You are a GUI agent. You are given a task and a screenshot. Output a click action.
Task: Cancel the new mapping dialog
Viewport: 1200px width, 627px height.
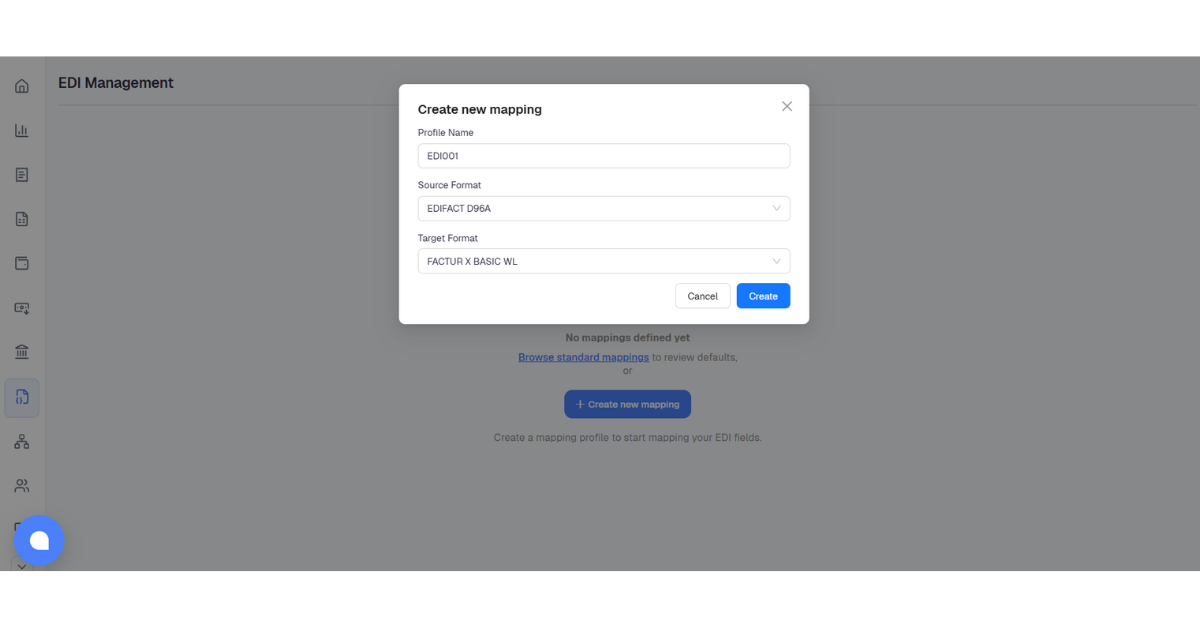(703, 296)
